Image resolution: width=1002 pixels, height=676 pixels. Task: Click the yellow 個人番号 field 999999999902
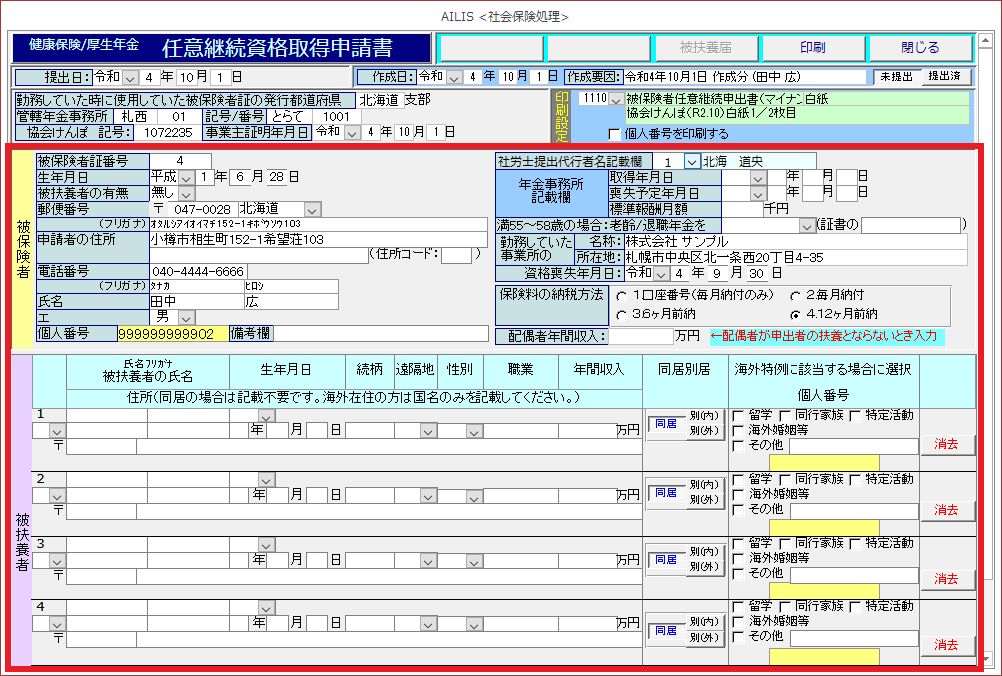coord(172,333)
